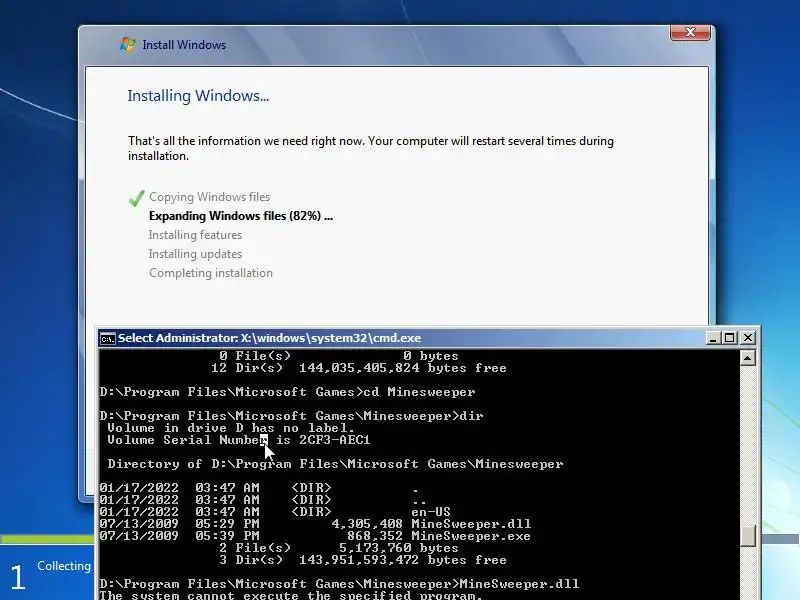Click the '144,035,405,824 bytes free' line

[359, 368]
